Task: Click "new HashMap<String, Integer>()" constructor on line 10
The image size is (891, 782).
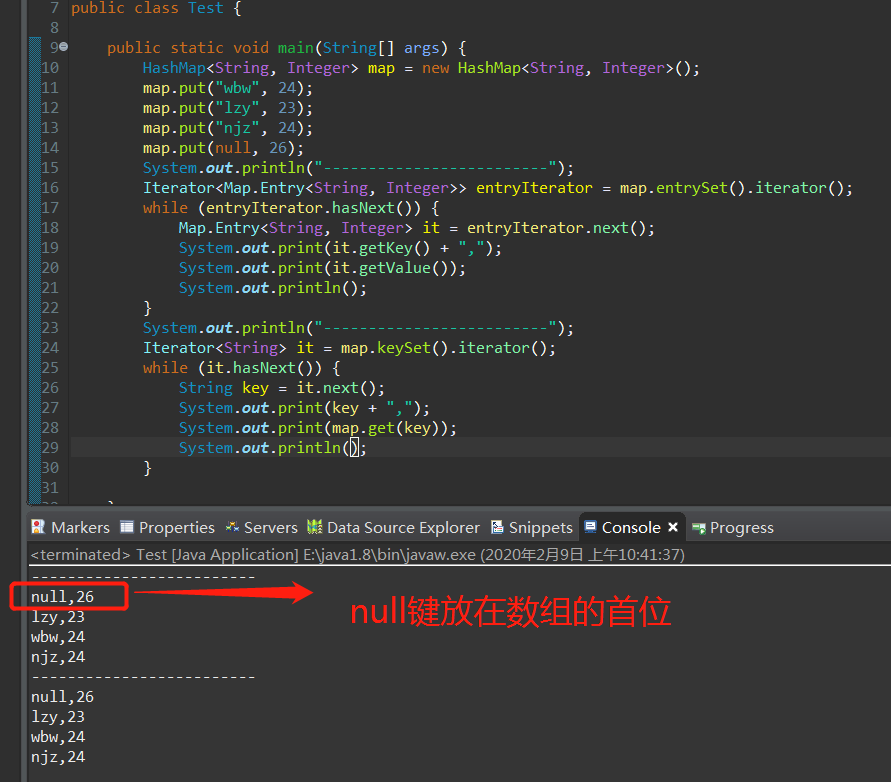Action: (x=556, y=68)
